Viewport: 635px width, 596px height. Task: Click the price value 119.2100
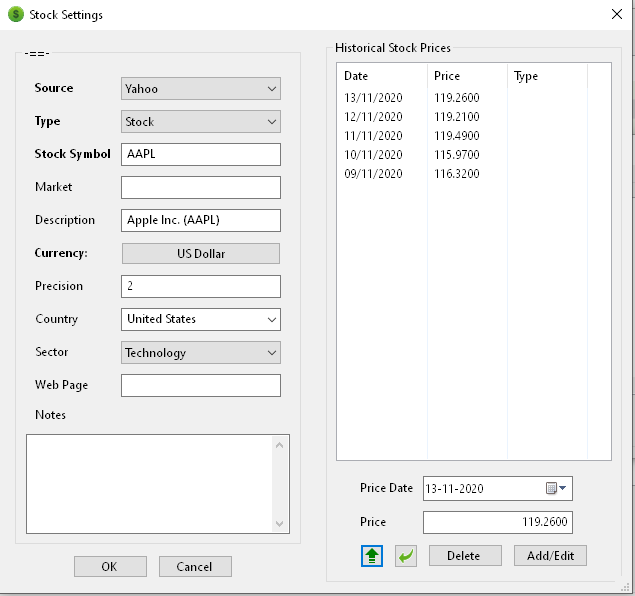pos(457,117)
